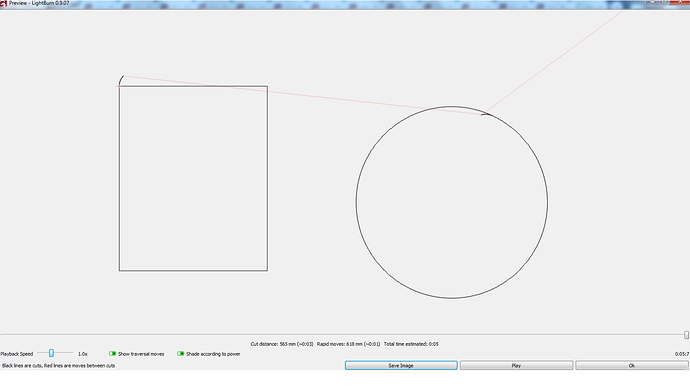Close the Preview window

point(680,2)
